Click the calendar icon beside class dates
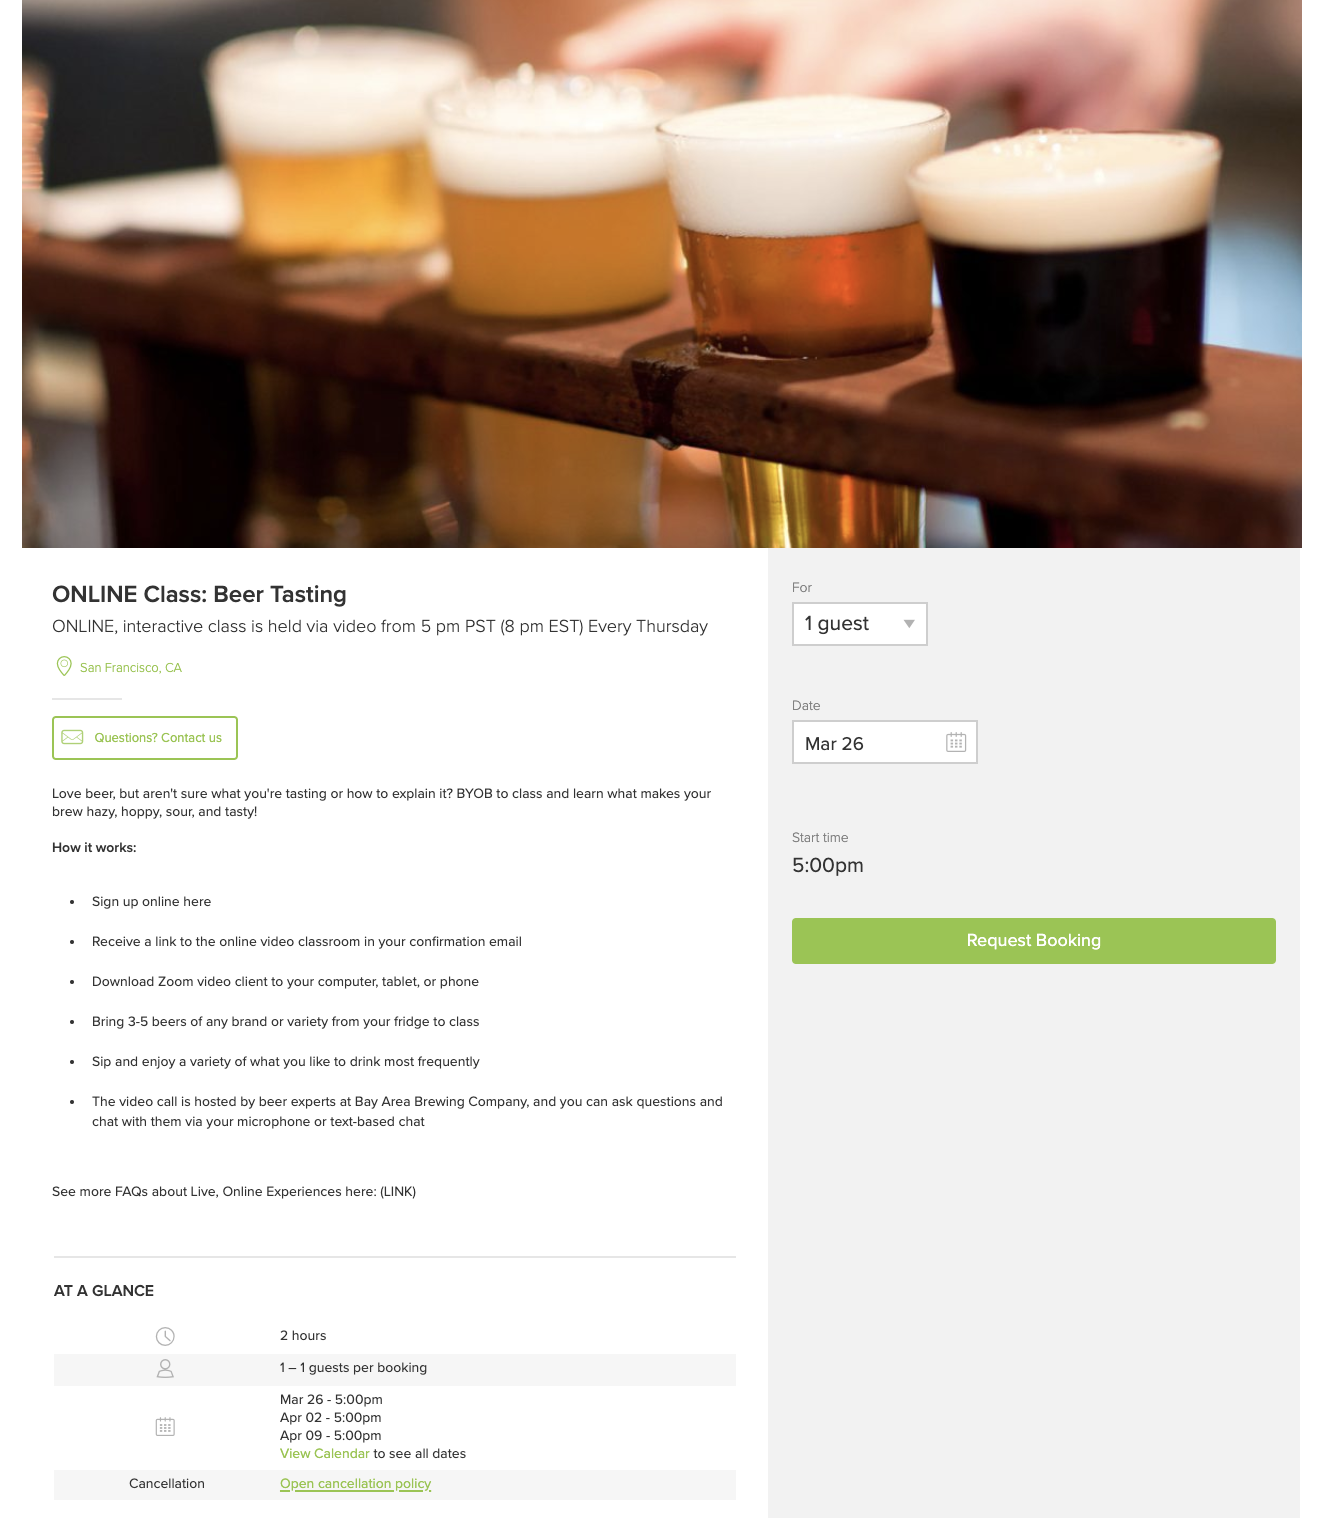The width and height of the screenshot is (1328, 1518). click(165, 1427)
